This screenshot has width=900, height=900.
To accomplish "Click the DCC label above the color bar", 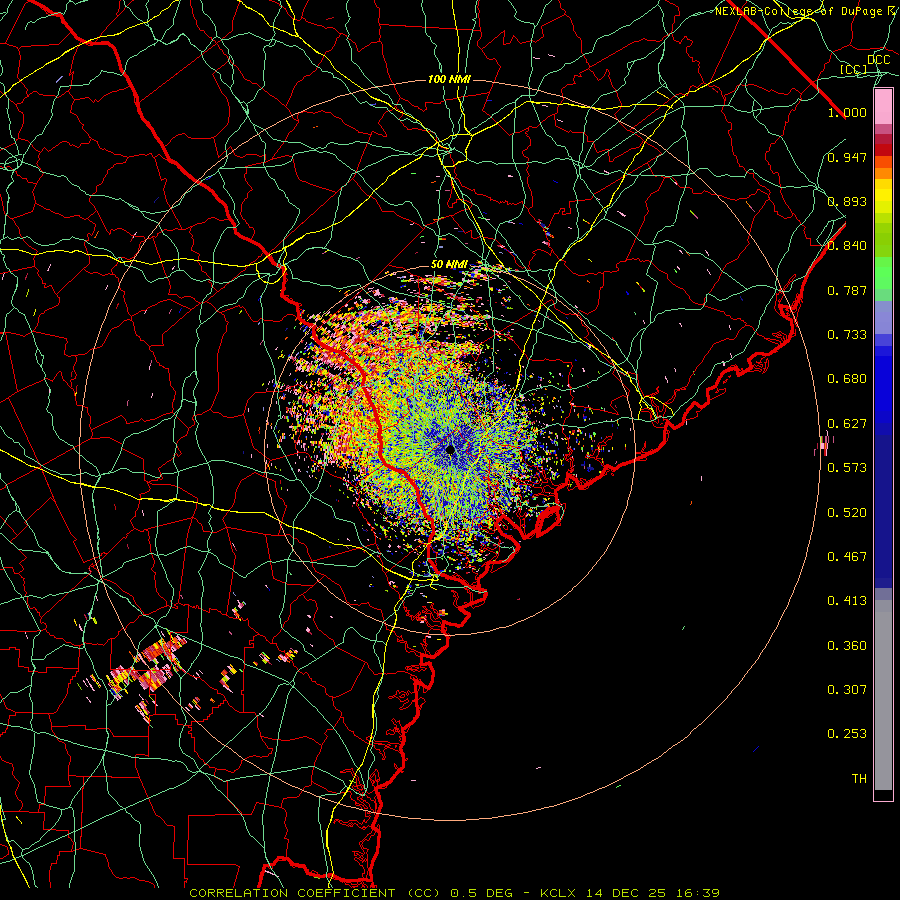I will pos(879,60).
